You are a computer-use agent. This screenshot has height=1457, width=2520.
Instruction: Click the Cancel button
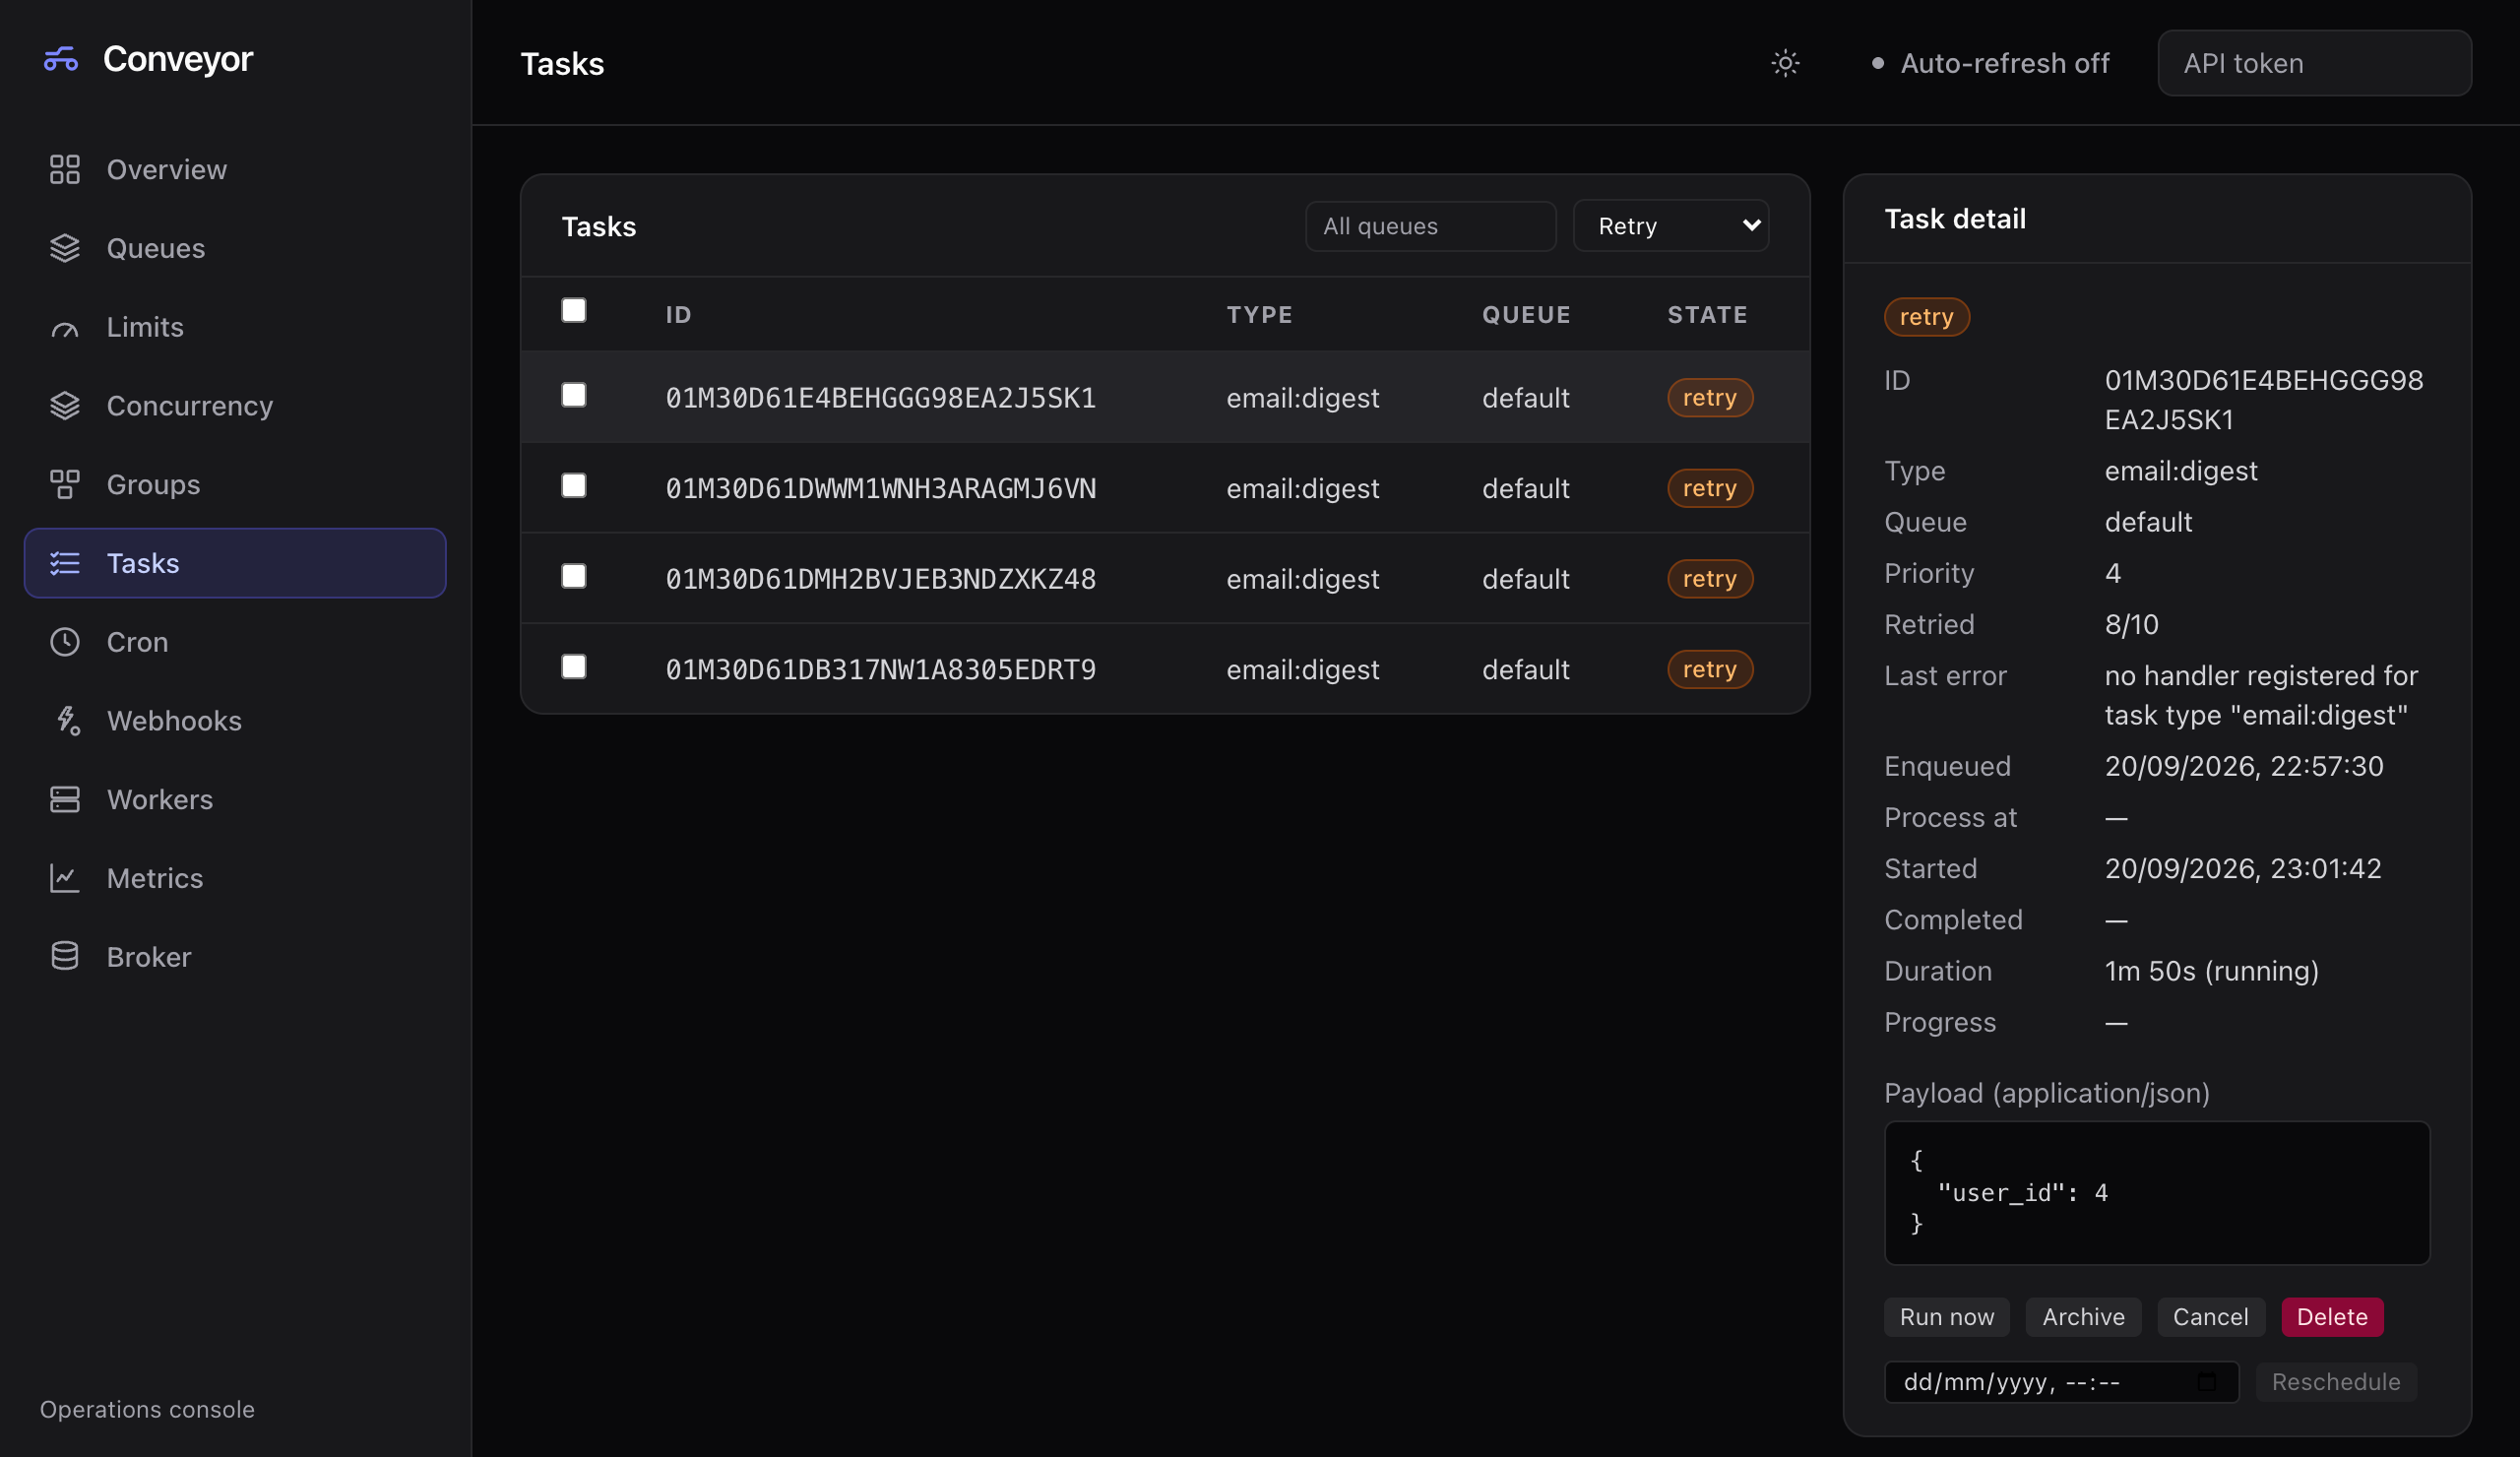[x=2210, y=1317]
